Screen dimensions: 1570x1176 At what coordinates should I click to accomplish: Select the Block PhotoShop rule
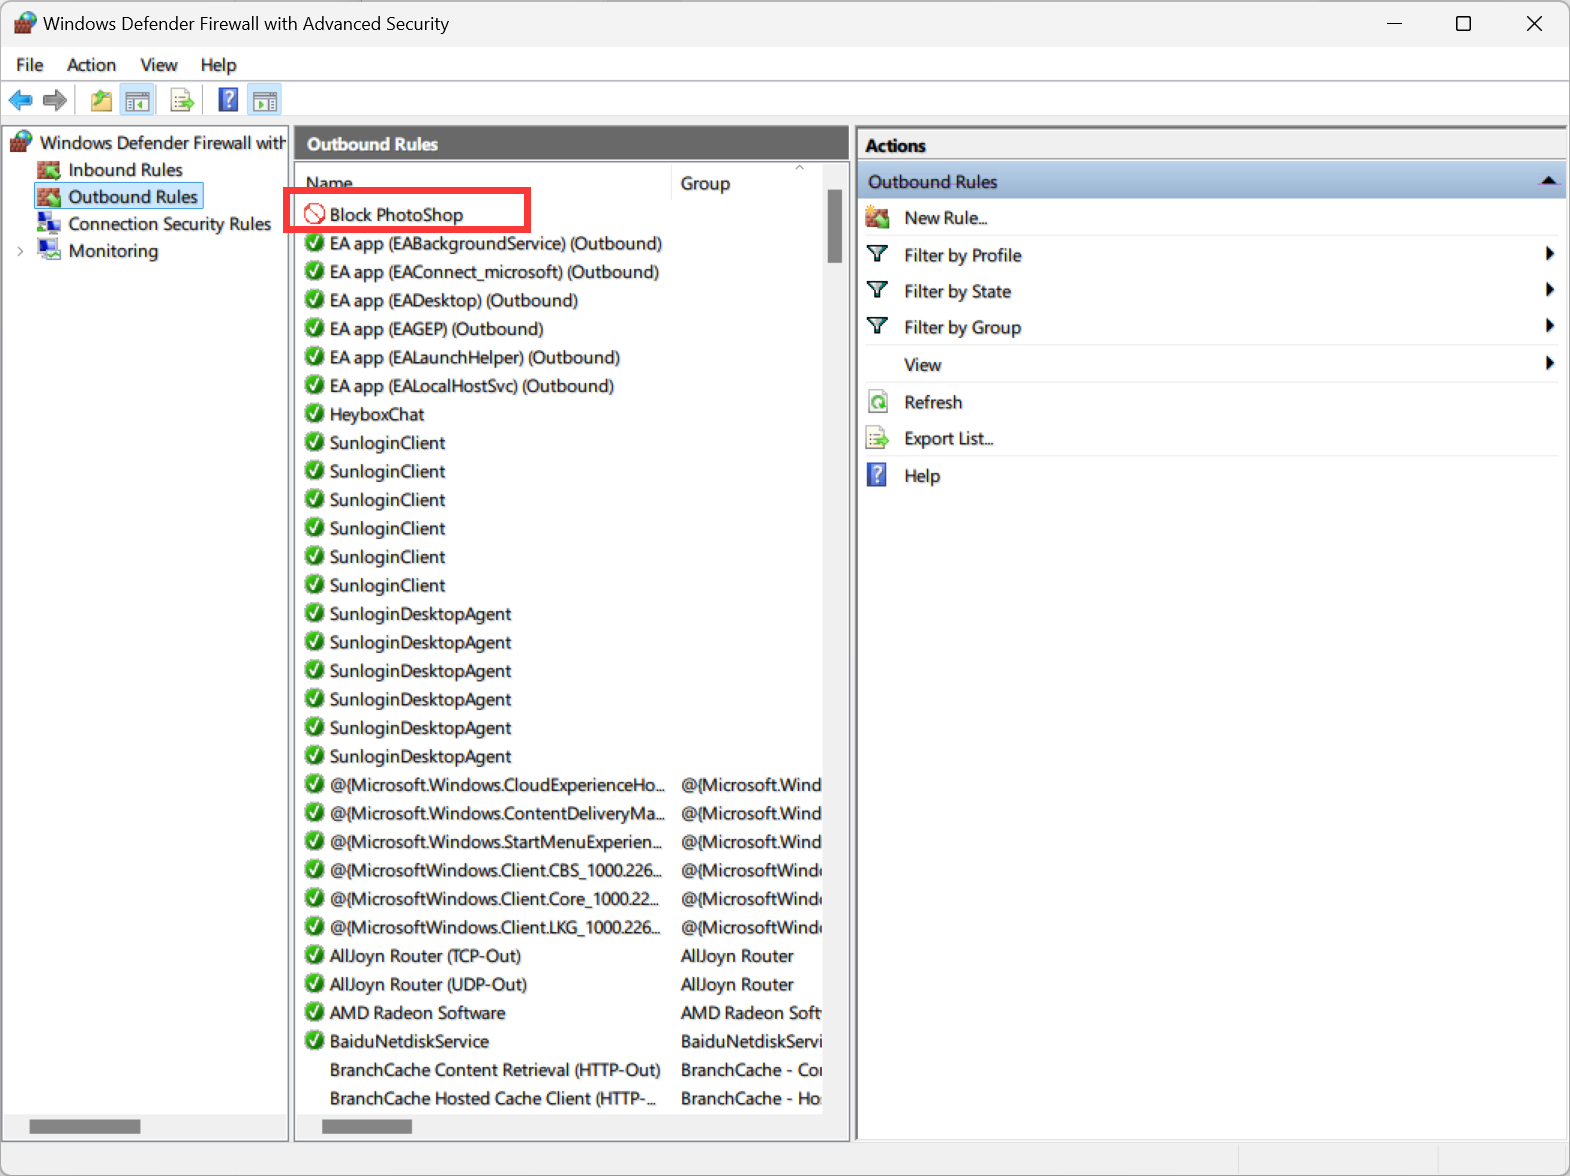click(396, 215)
